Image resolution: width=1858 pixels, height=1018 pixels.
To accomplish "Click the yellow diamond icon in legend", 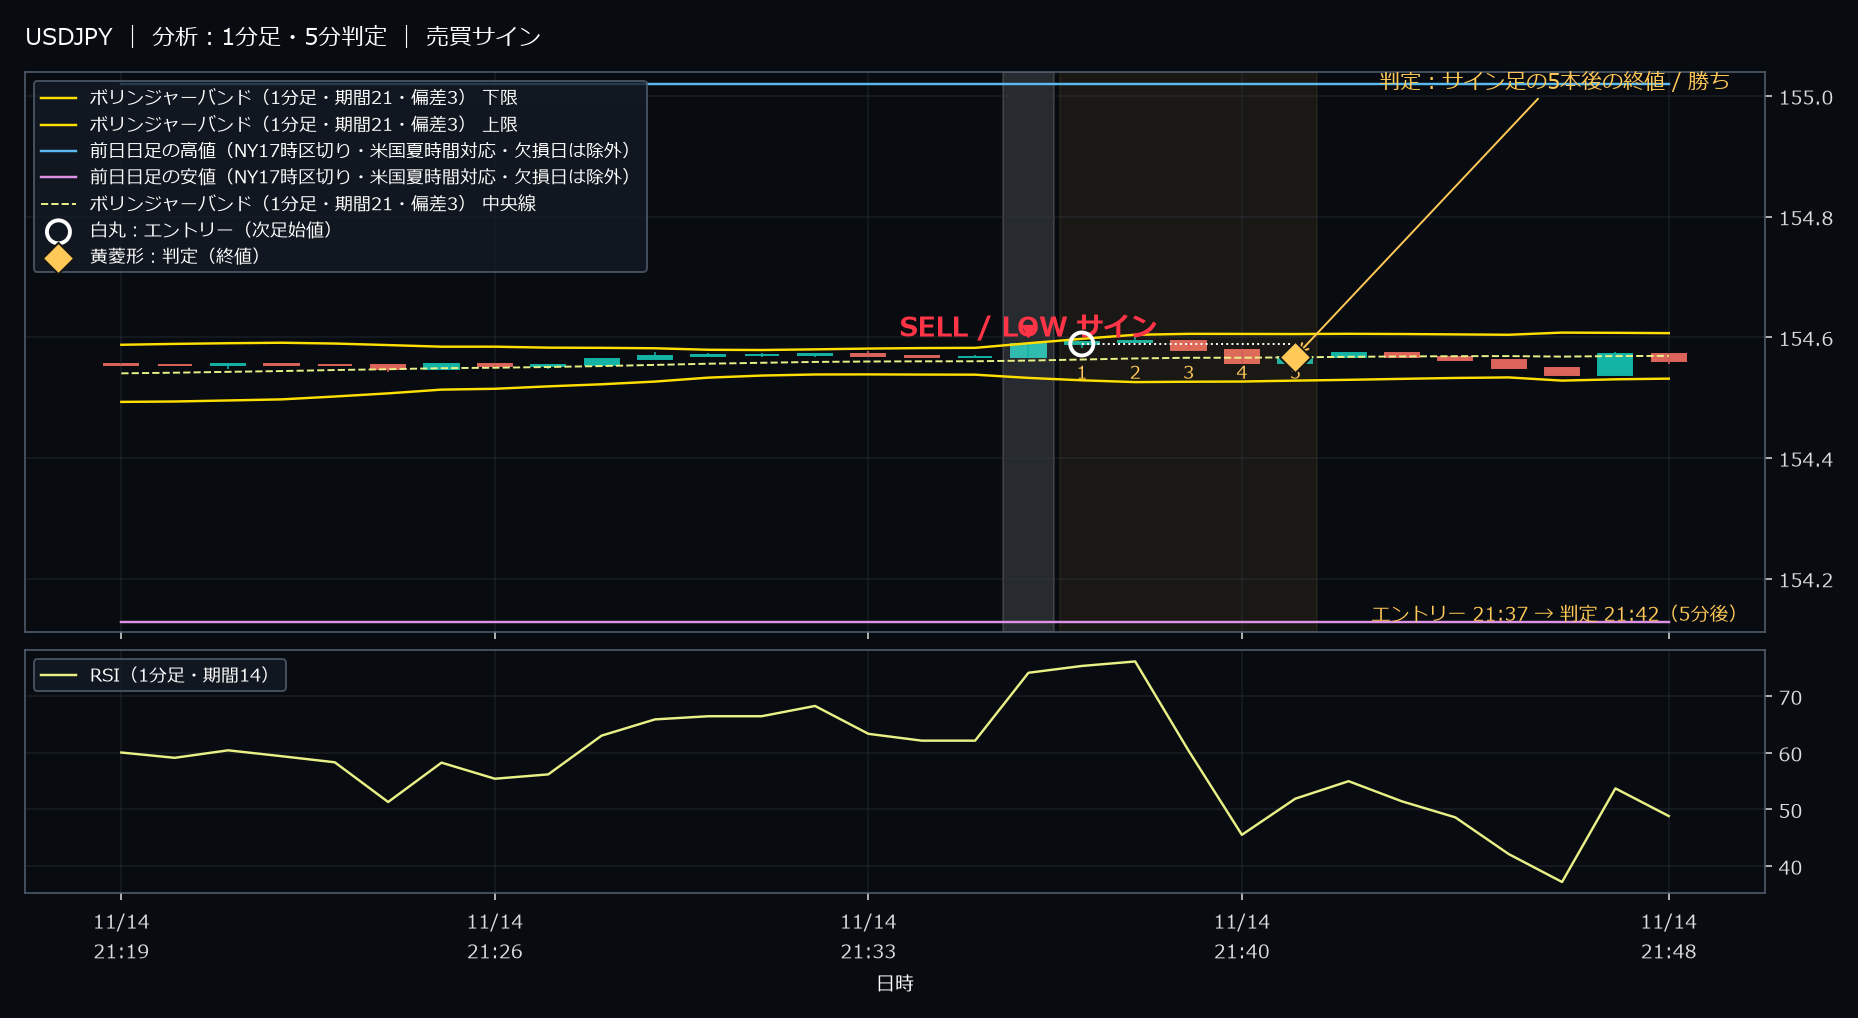I will [x=59, y=258].
